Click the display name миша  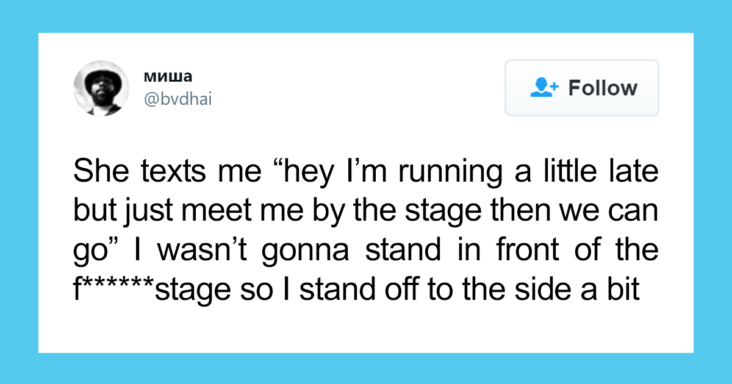168,76
